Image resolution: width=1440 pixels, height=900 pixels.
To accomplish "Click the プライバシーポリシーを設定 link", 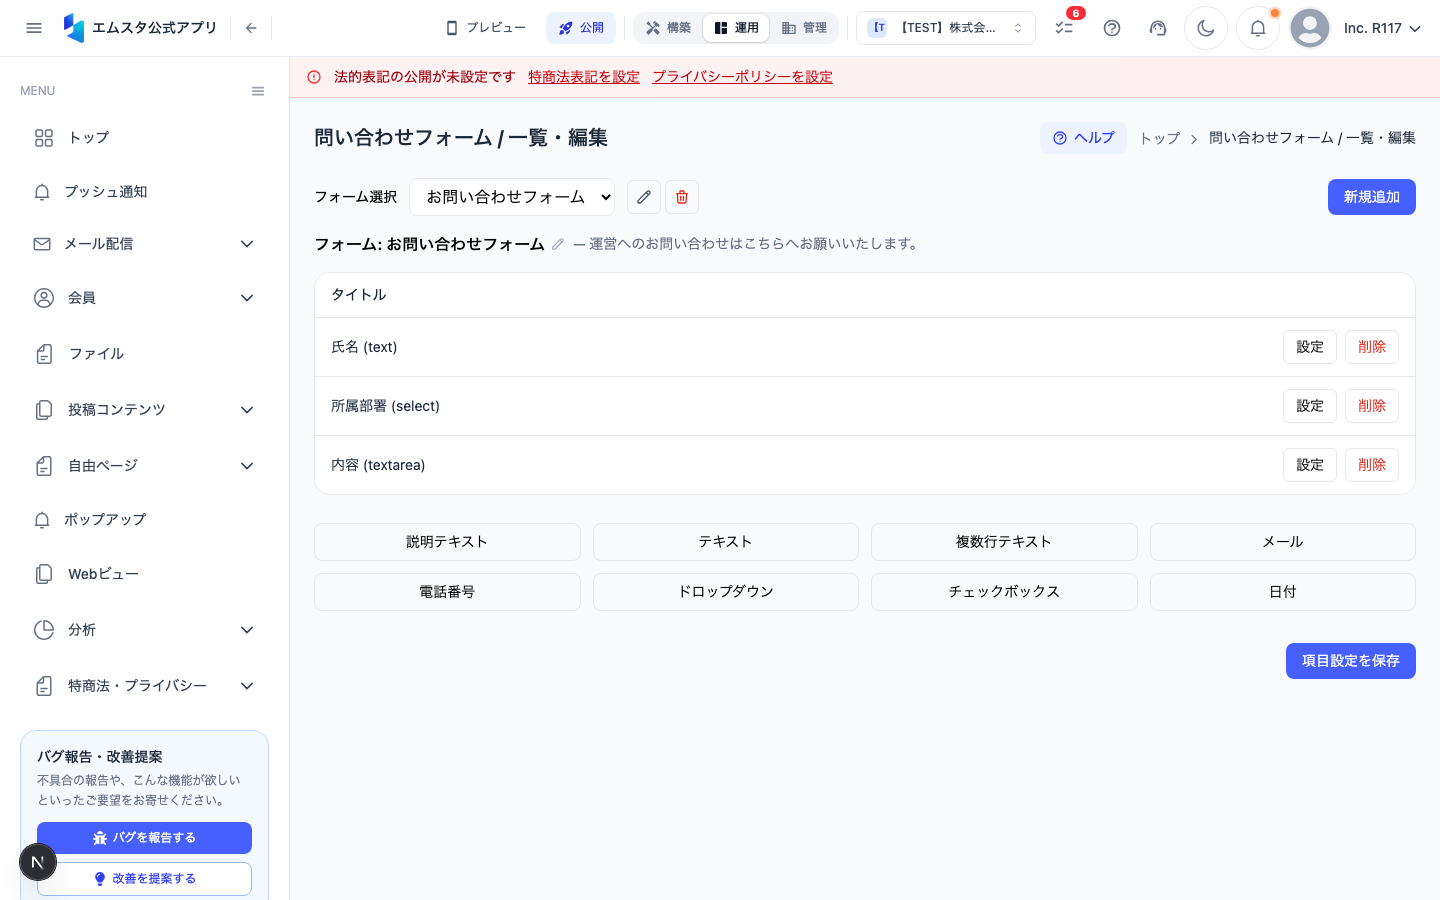I will (743, 77).
